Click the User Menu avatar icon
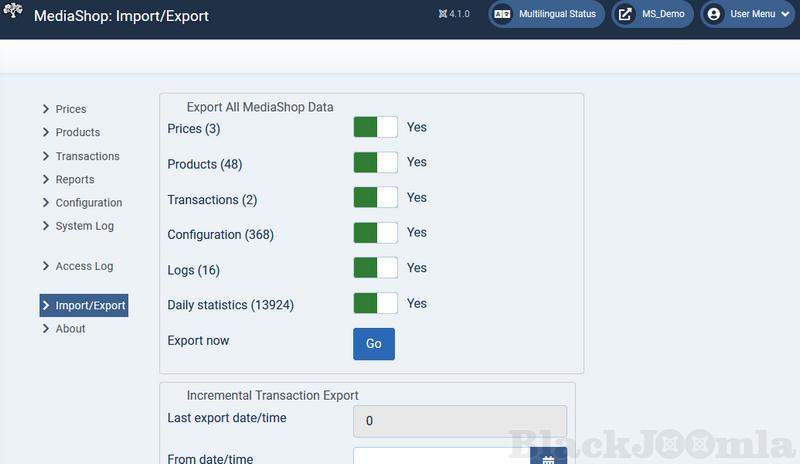 pyautogui.click(x=714, y=14)
